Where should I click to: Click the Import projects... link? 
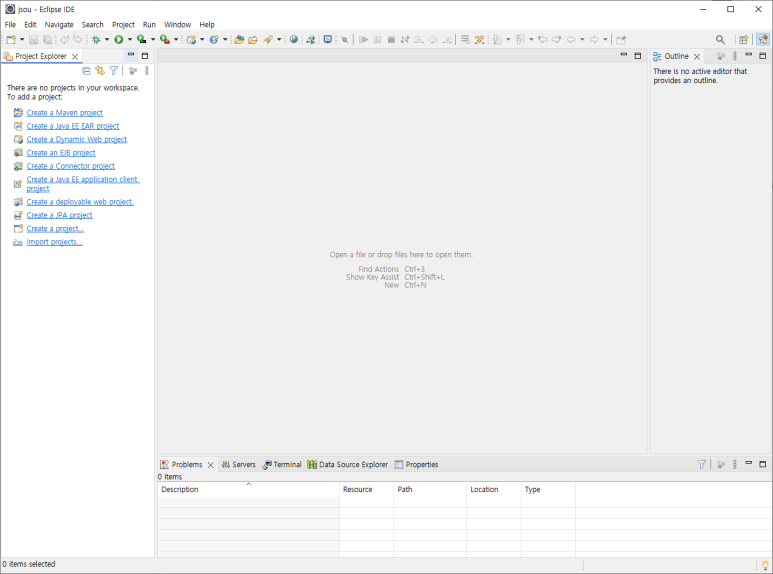tap(54, 242)
